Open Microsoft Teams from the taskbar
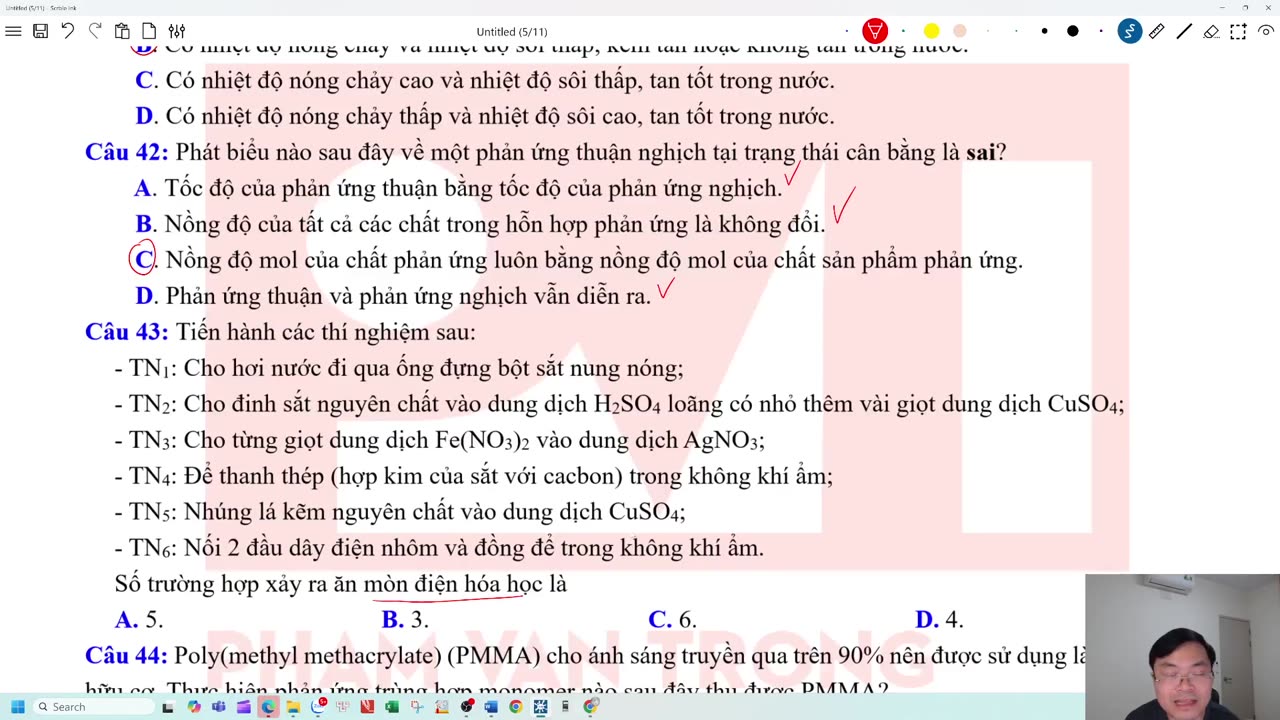Viewport: 1280px width, 720px height. pos(218,707)
